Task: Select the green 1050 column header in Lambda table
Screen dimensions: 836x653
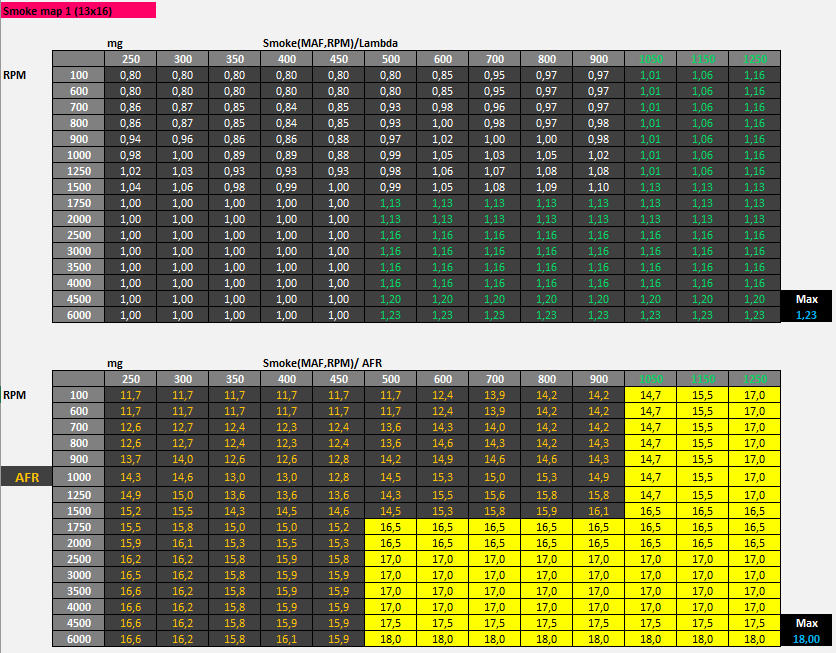Action: click(x=650, y=59)
